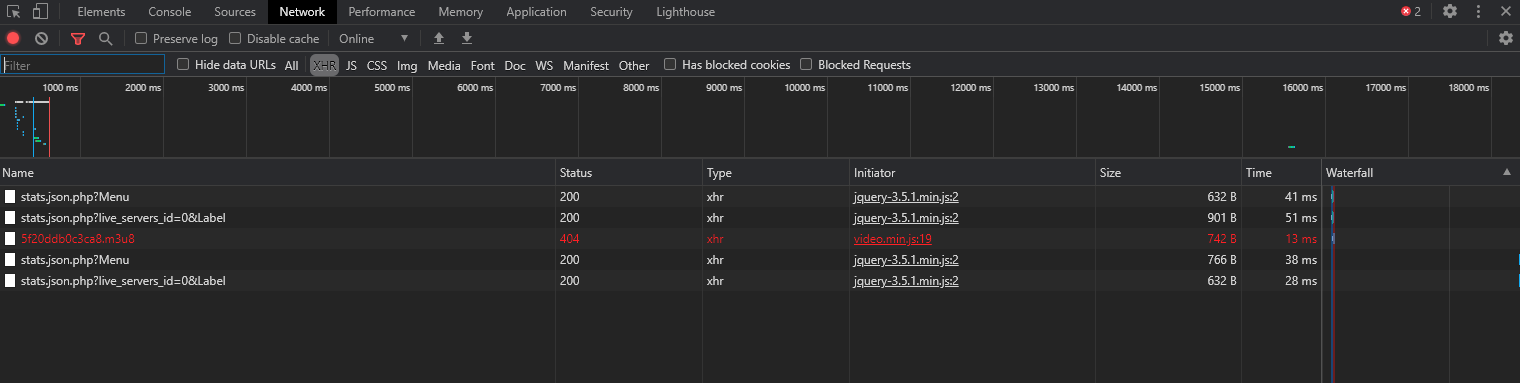Activate the inspect element picker icon
Screen dimensions: 1520x383
tap(14, 12)
